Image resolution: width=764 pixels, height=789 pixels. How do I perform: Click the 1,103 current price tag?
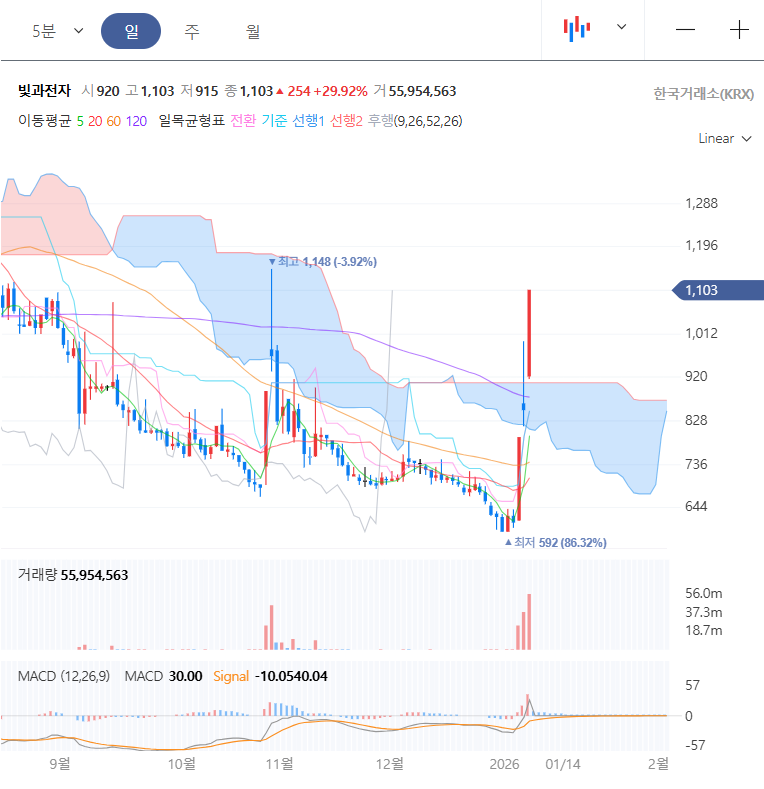(718, 290)
